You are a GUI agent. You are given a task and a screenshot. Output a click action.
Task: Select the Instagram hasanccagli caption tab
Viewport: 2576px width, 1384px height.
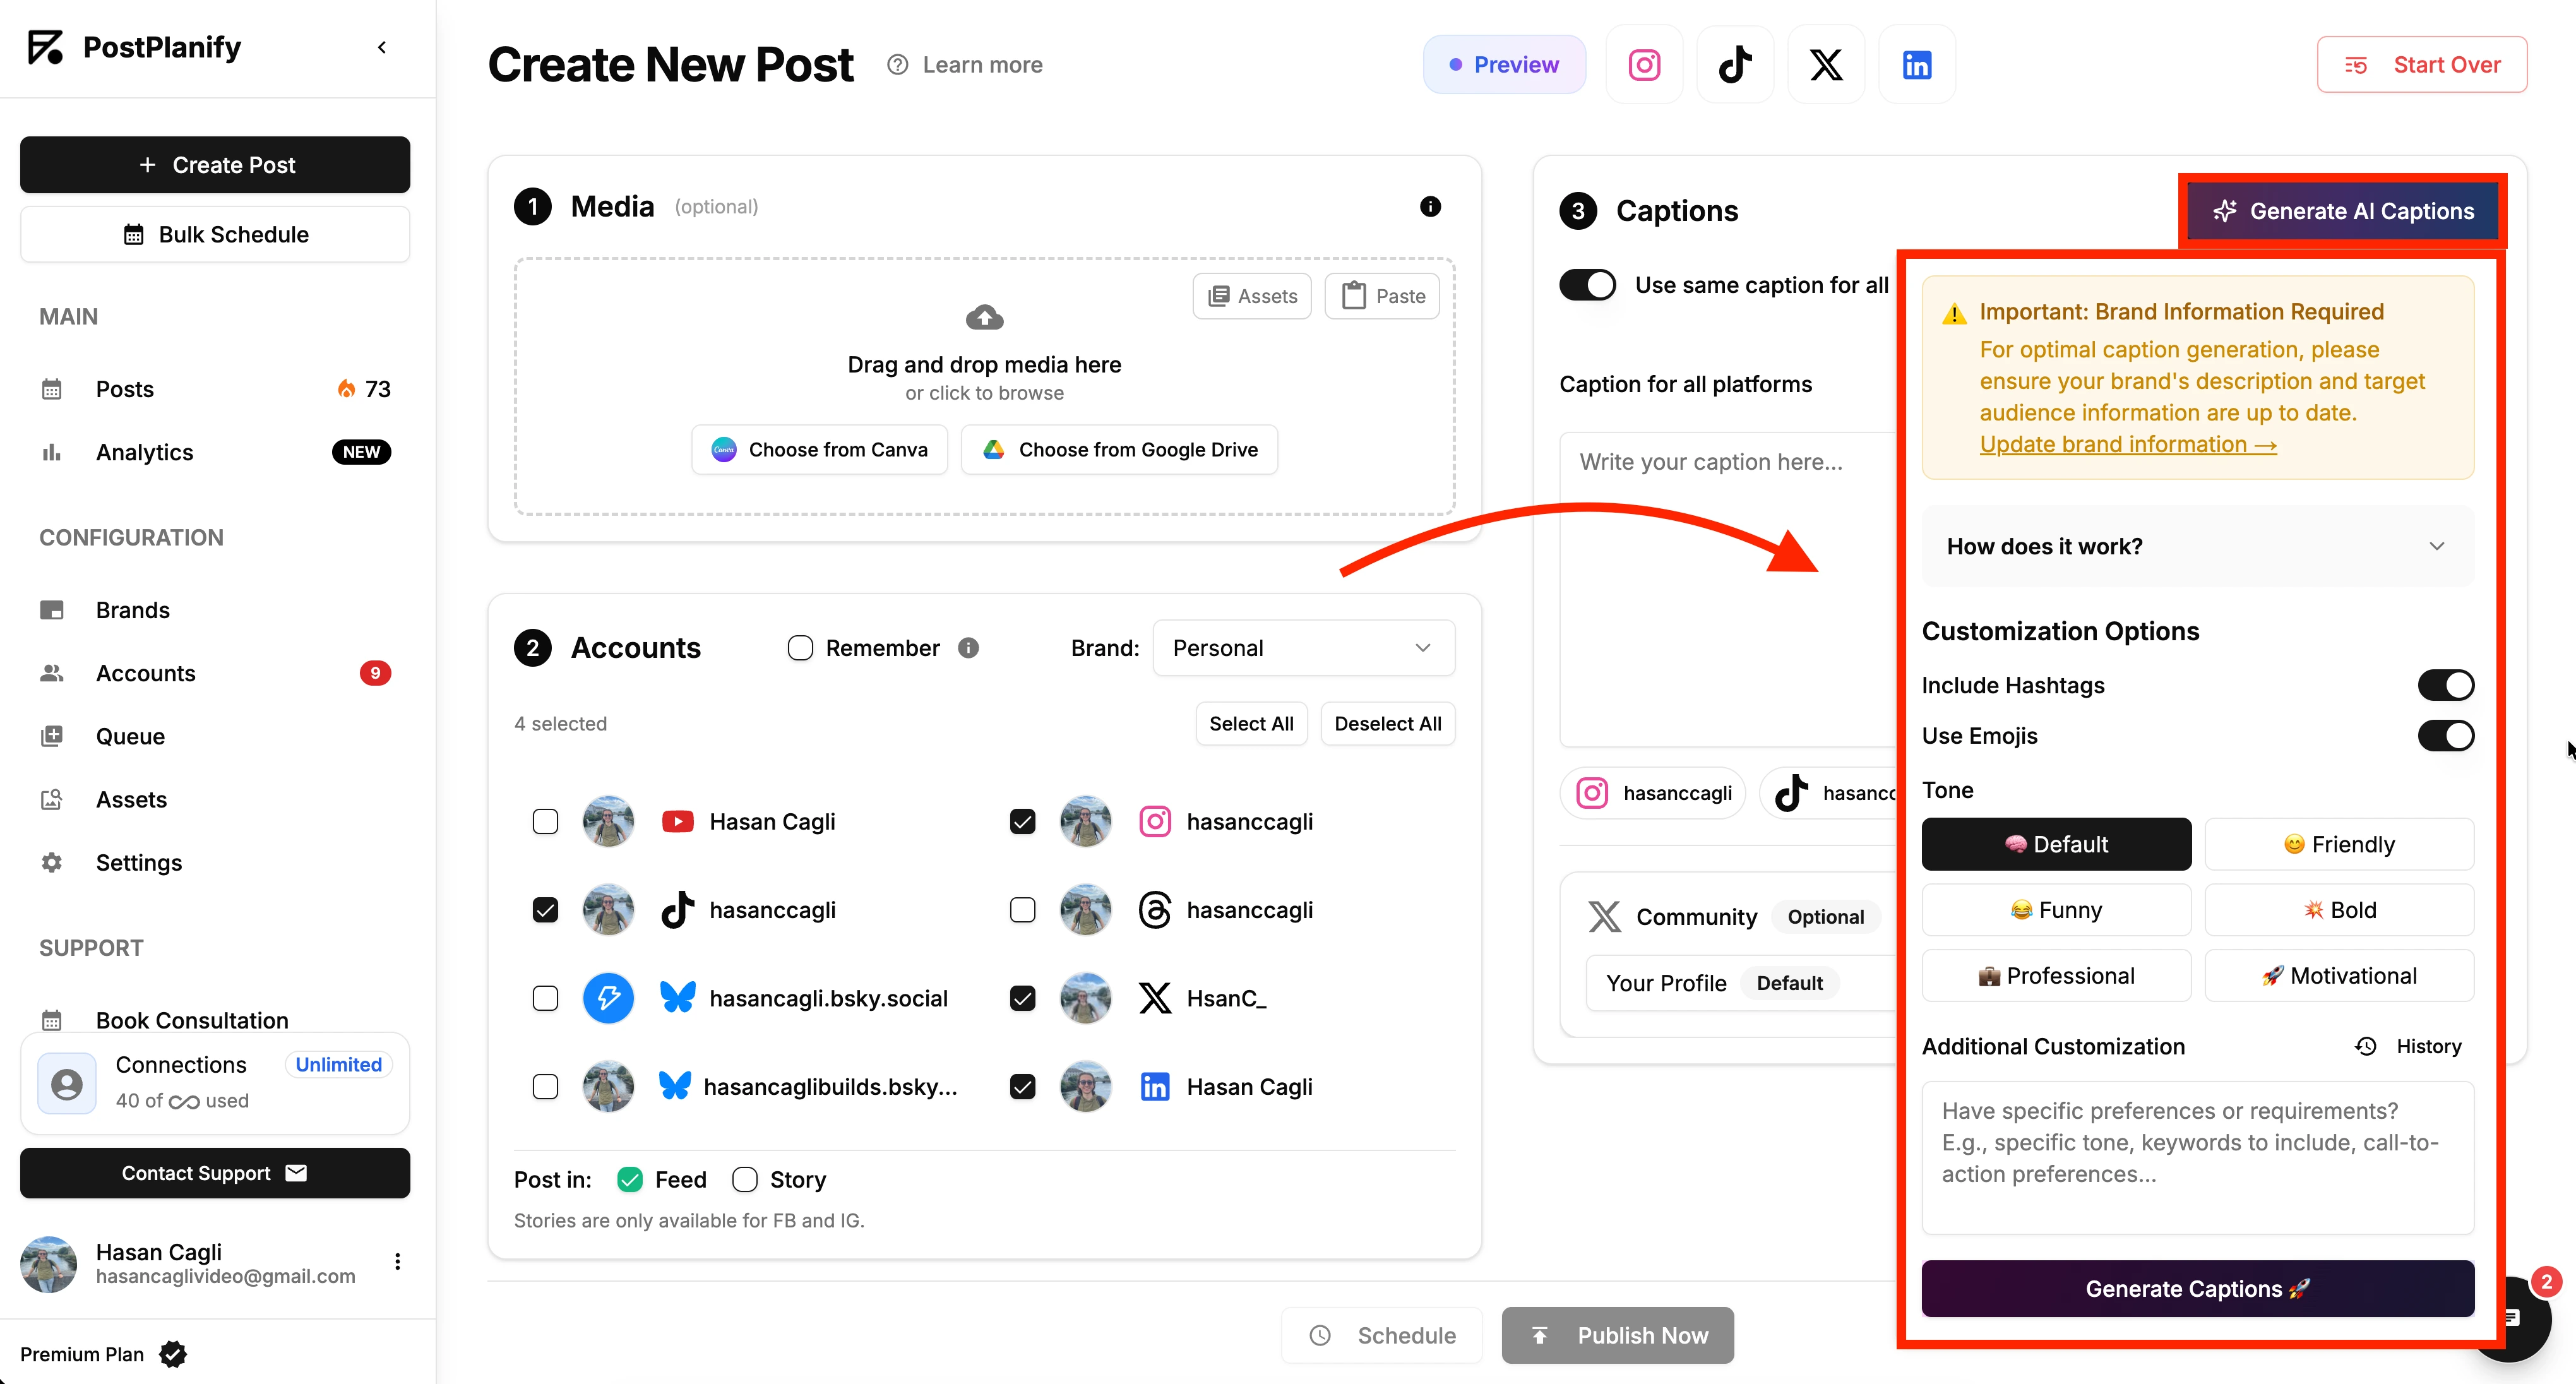(1652, 793)
